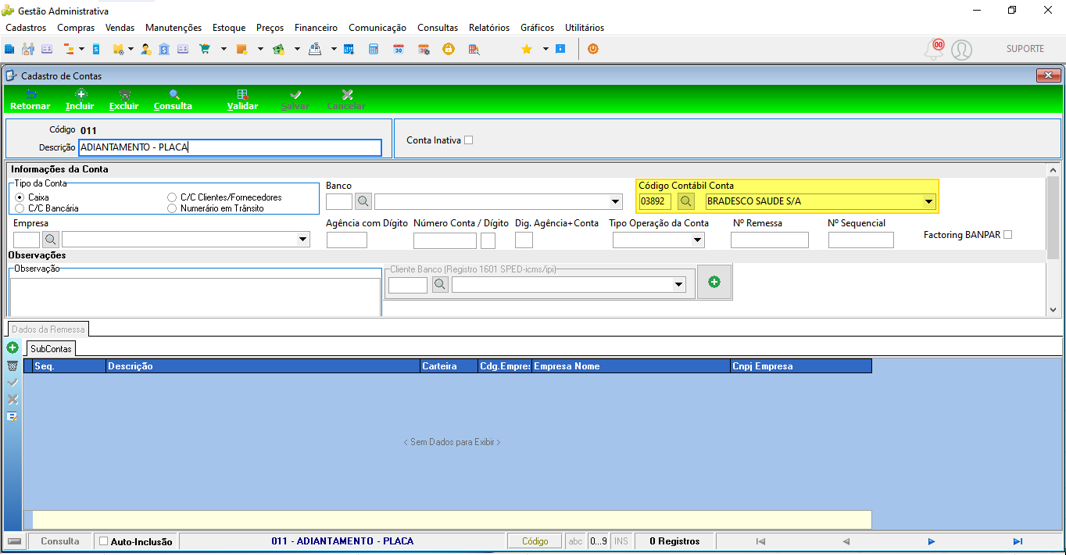Viewport: 1066px width, 555px height.
Task: Click into the Descrição text field
Action: coord(230,148)
